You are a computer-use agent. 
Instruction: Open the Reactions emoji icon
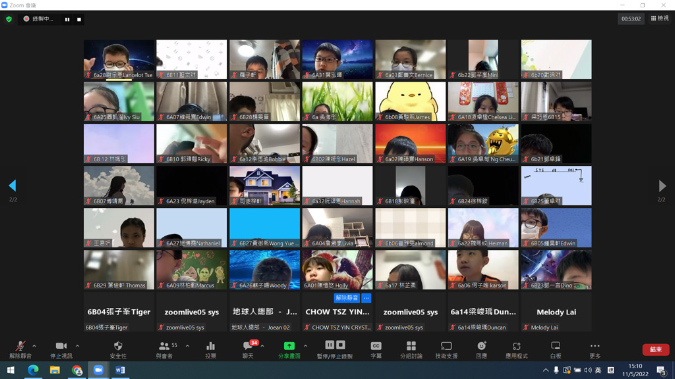click(x=481, y=349)
